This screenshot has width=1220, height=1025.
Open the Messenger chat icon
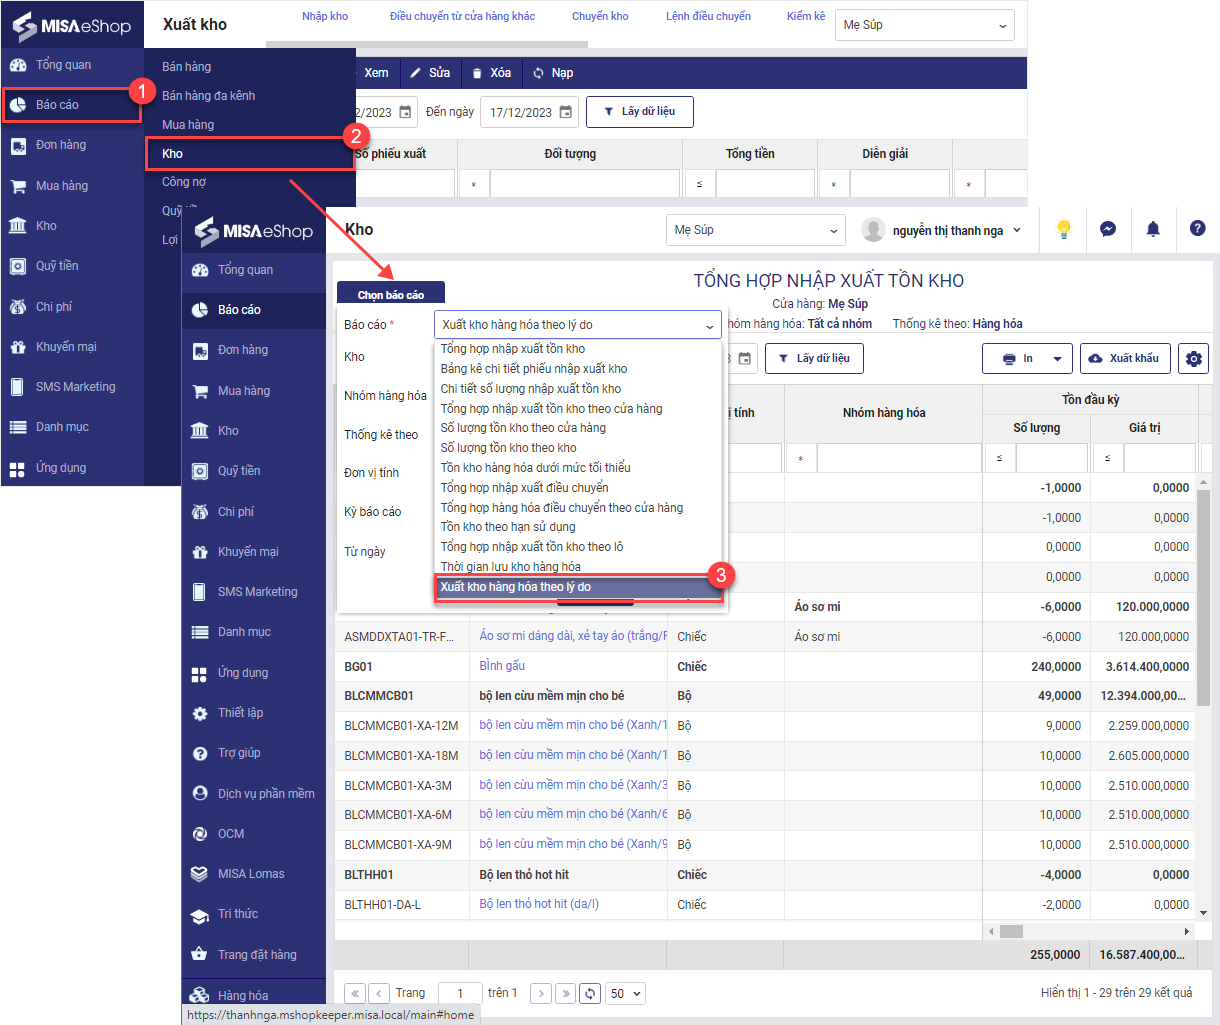(x=1108, y=229)
